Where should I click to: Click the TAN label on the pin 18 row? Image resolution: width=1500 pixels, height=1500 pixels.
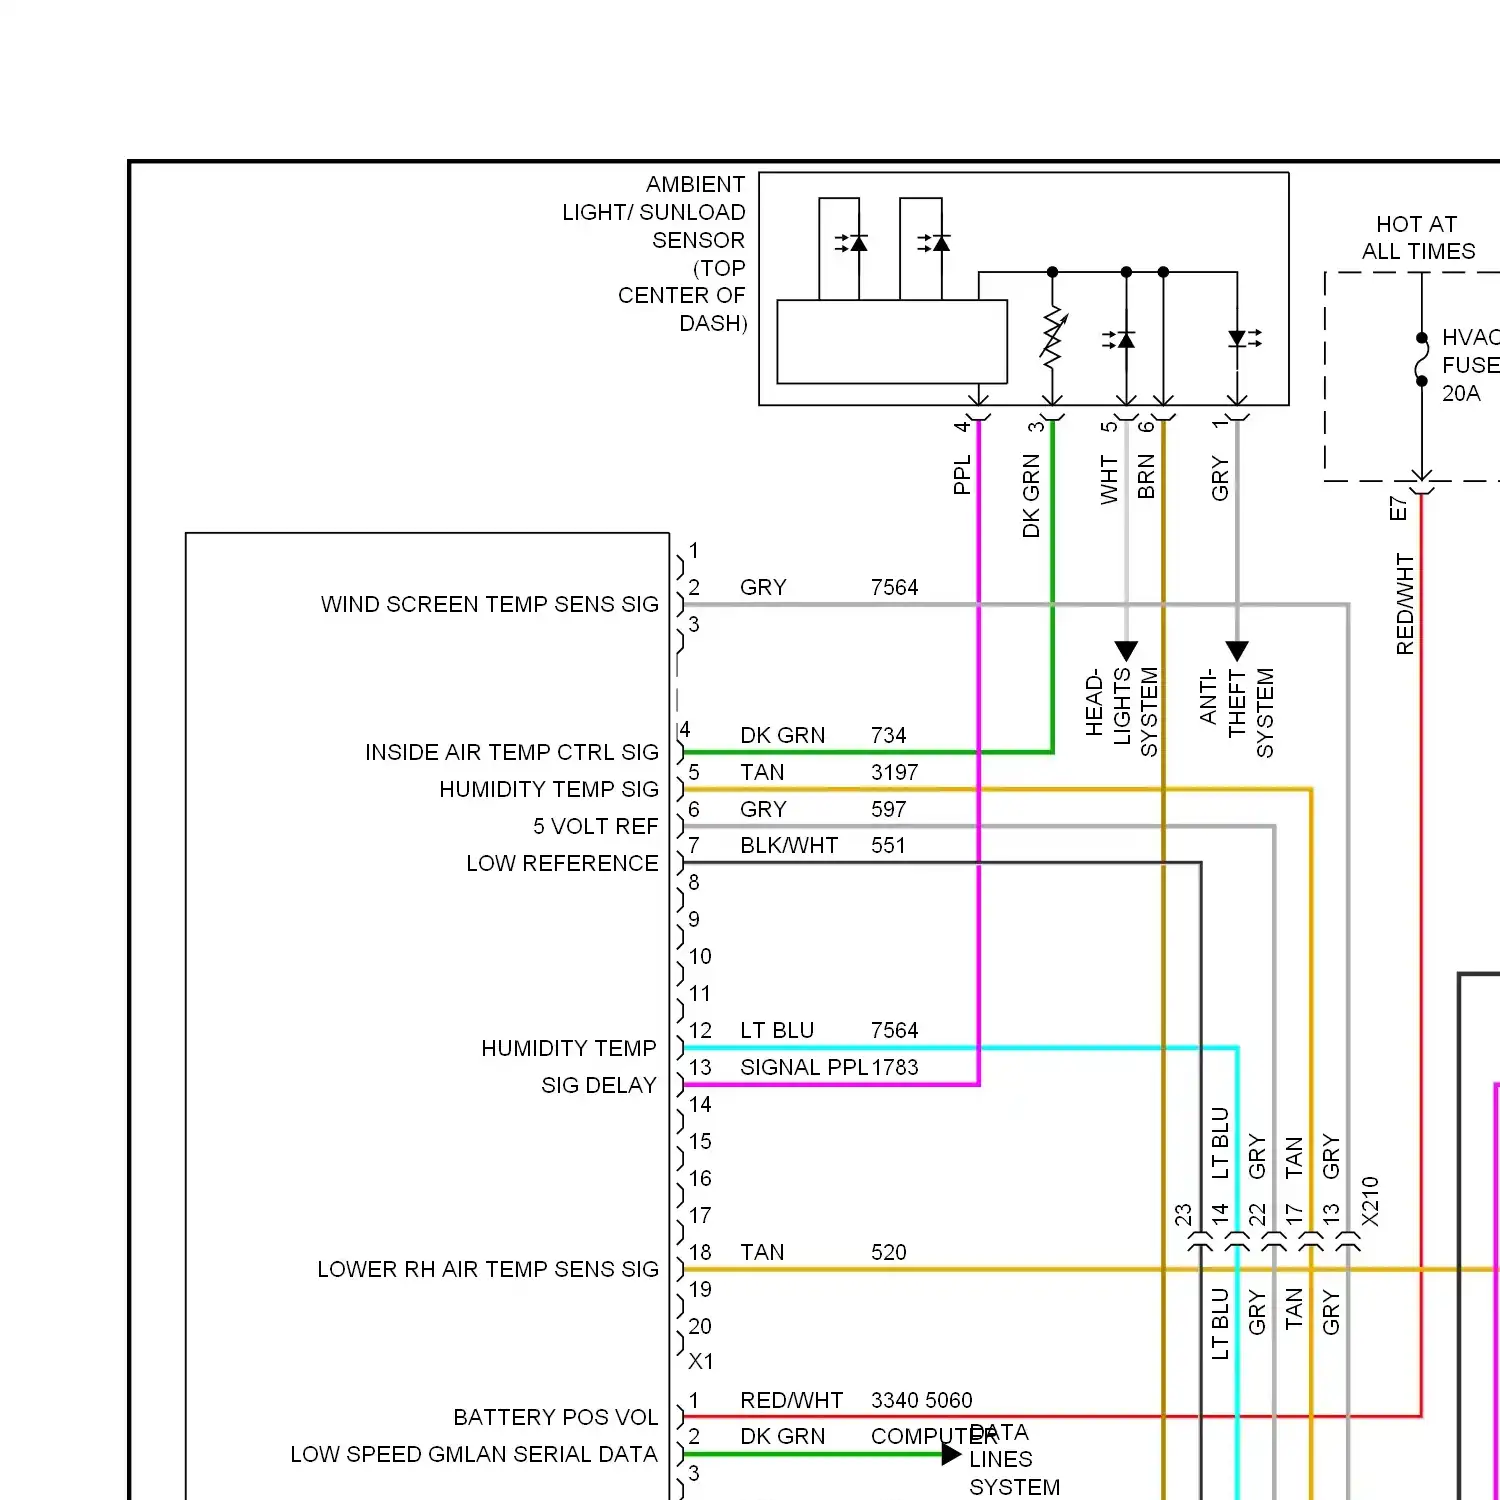[762, 1252]
